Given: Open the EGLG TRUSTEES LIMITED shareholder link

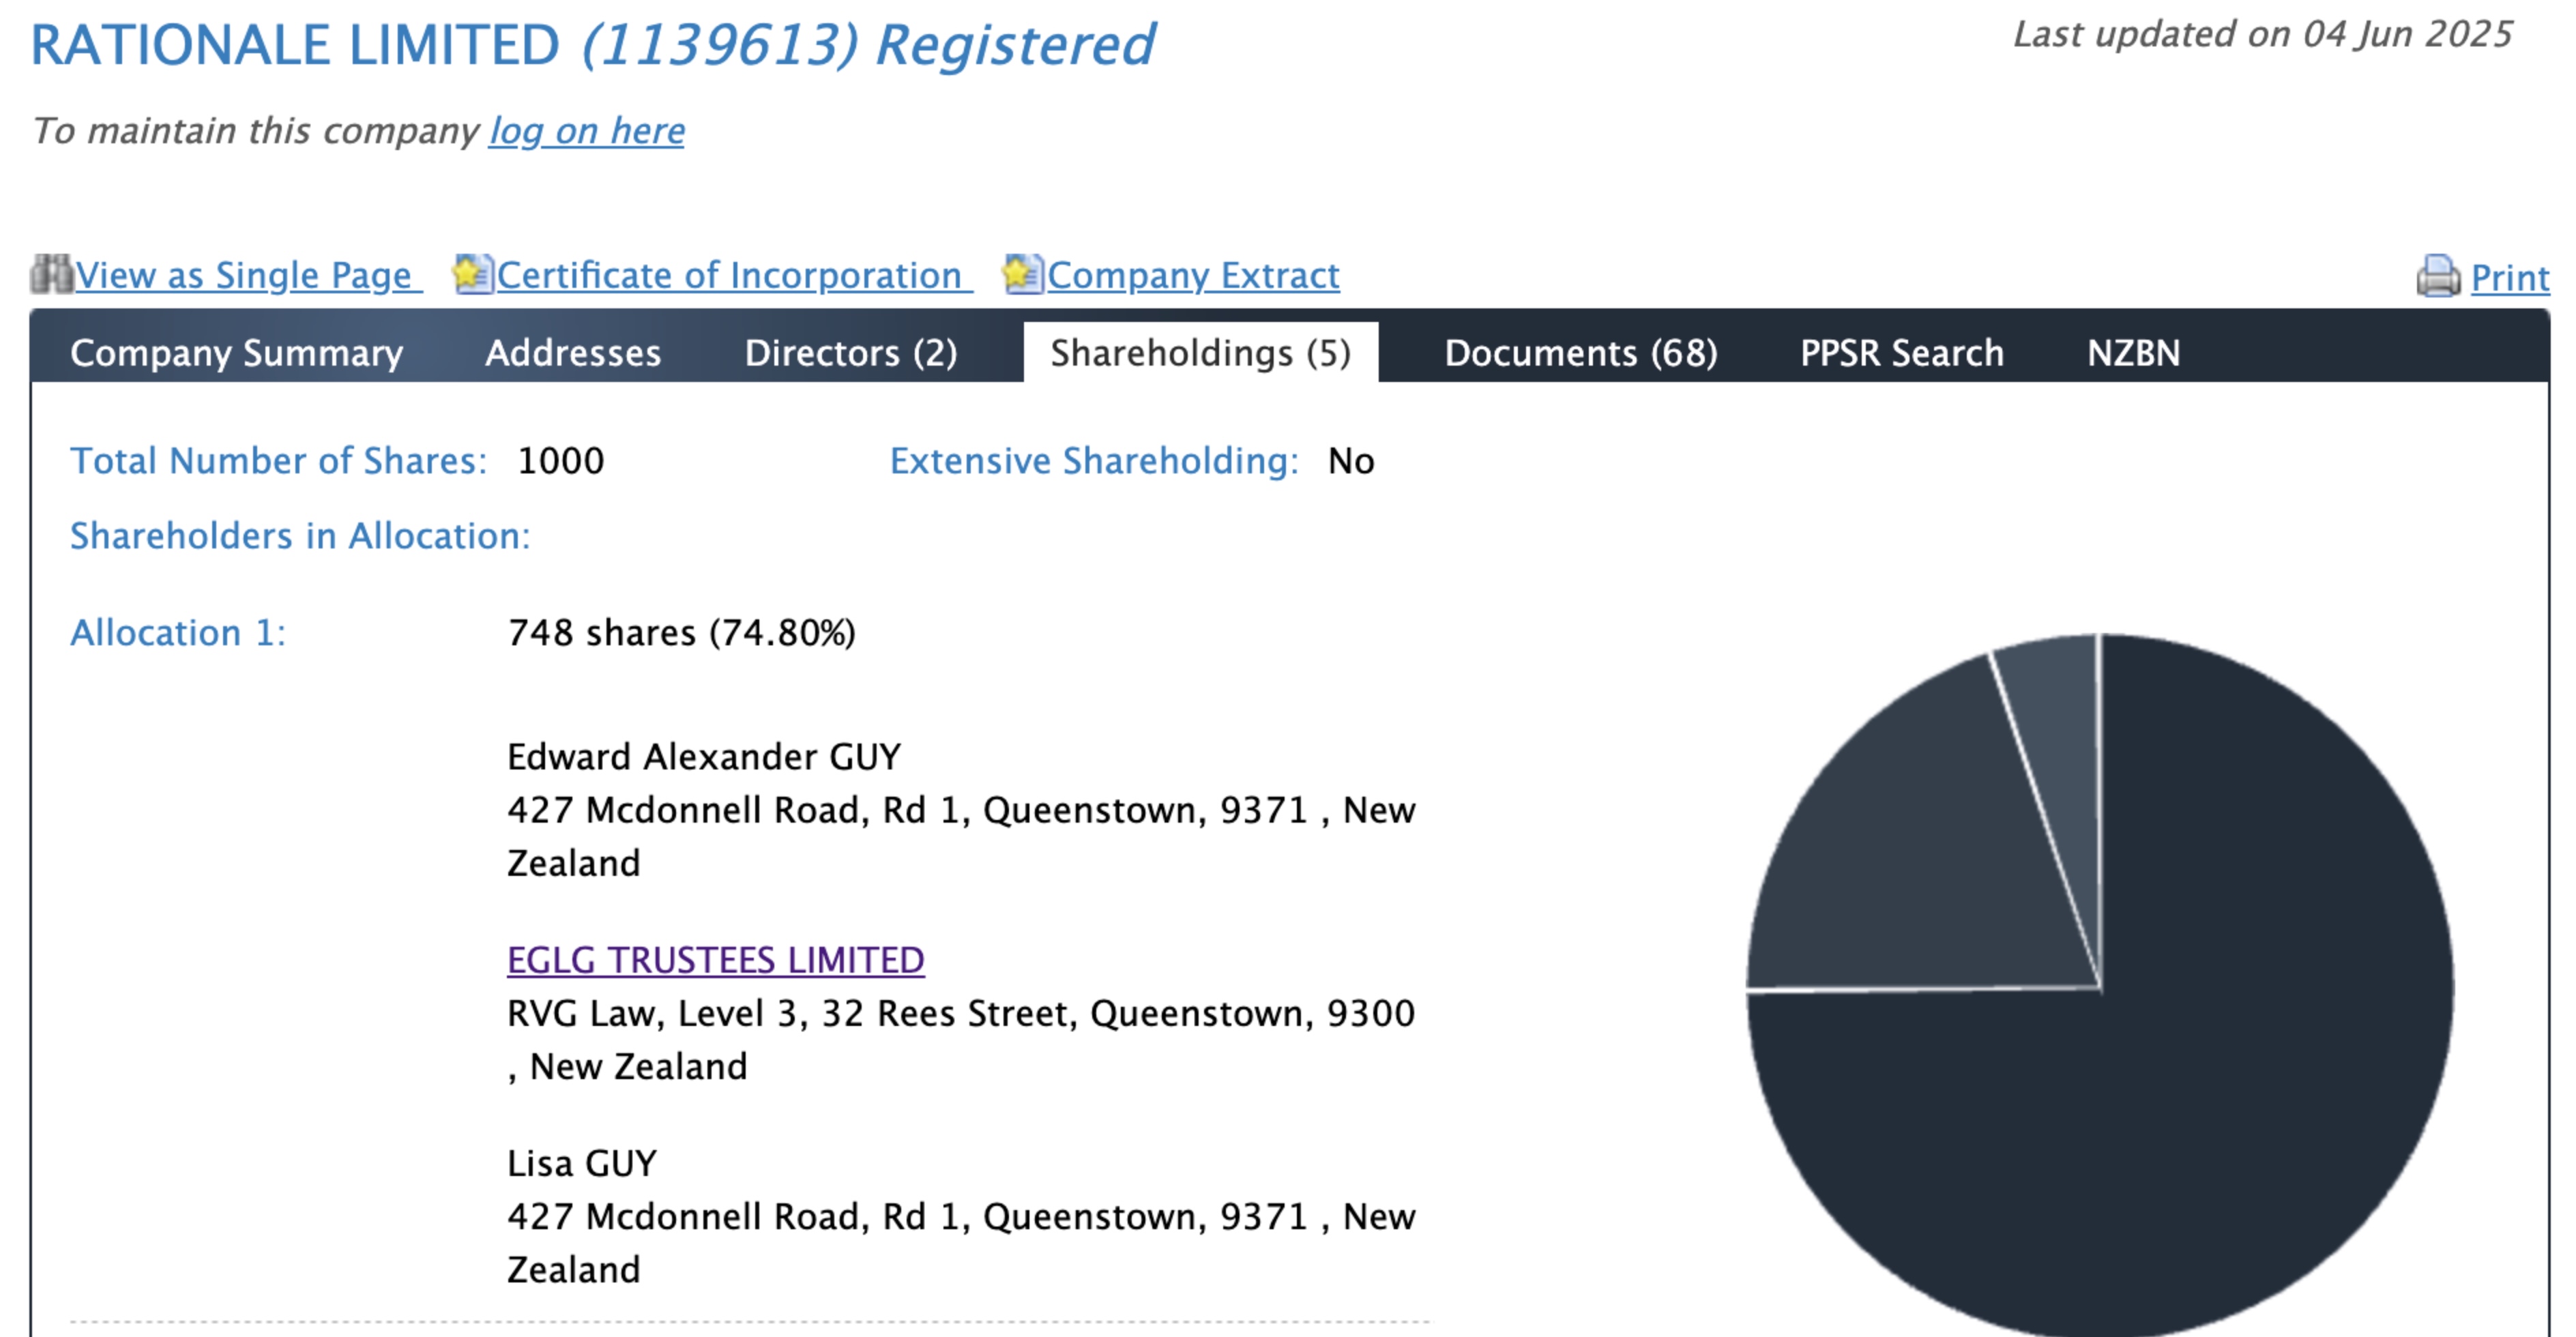Looking at the screenshot, I should (x=715, y=960).
